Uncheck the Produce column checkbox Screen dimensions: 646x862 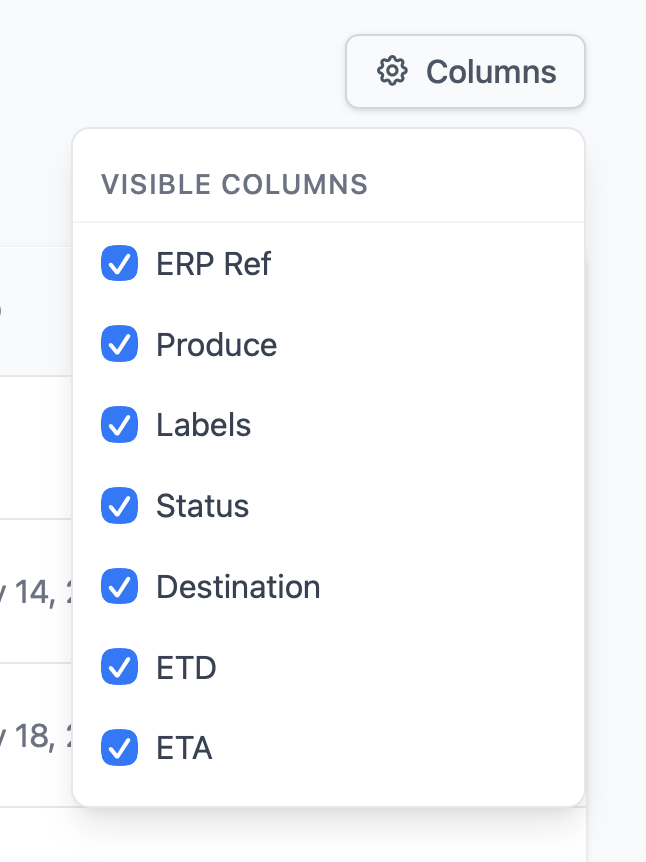click(119, 344)
